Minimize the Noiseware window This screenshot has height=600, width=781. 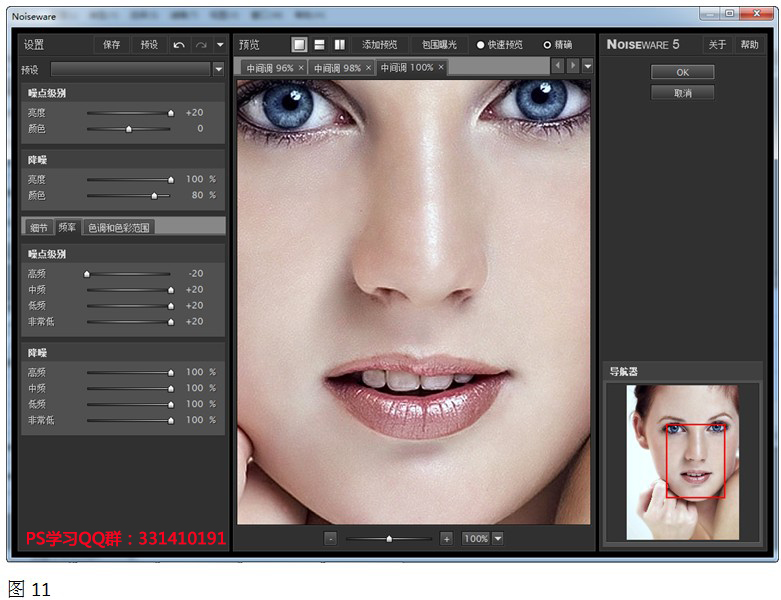[x=710, y=13]
